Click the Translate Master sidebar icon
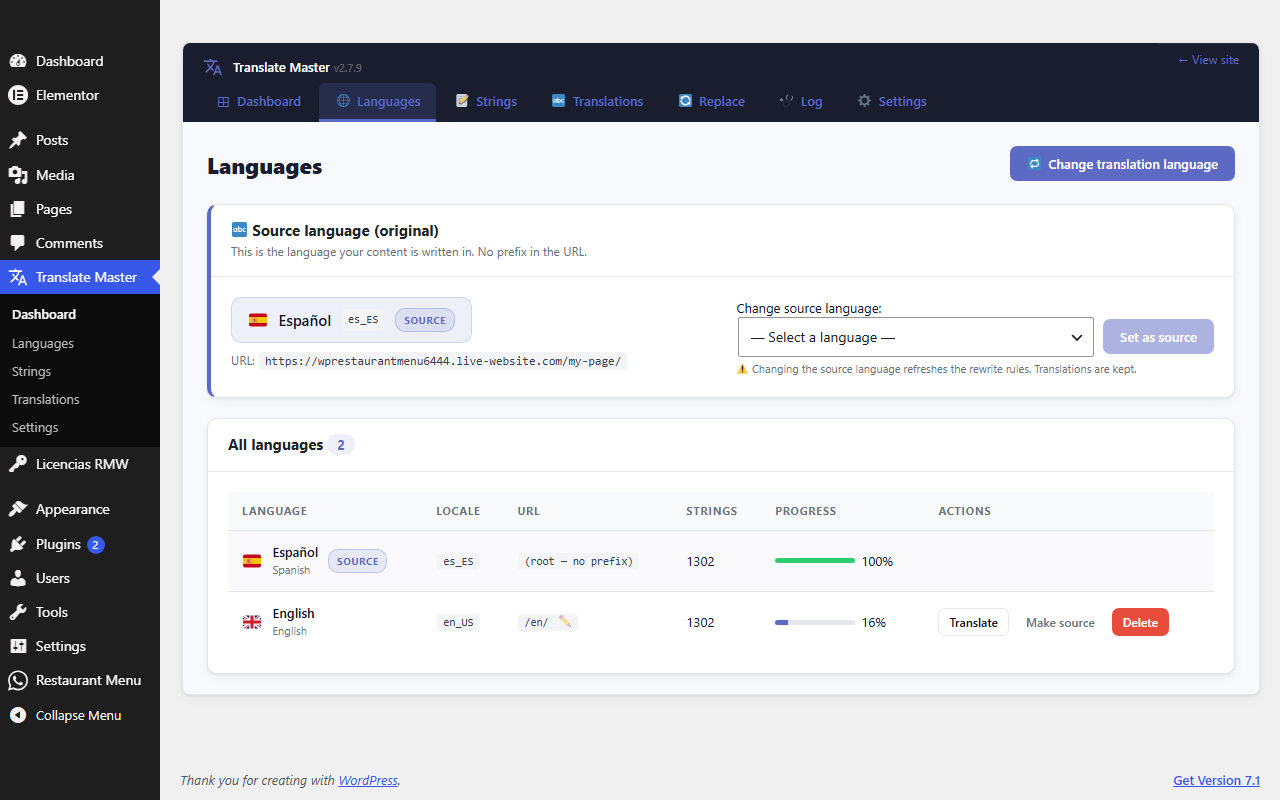The image size is (1280, 800). [18, 277]
